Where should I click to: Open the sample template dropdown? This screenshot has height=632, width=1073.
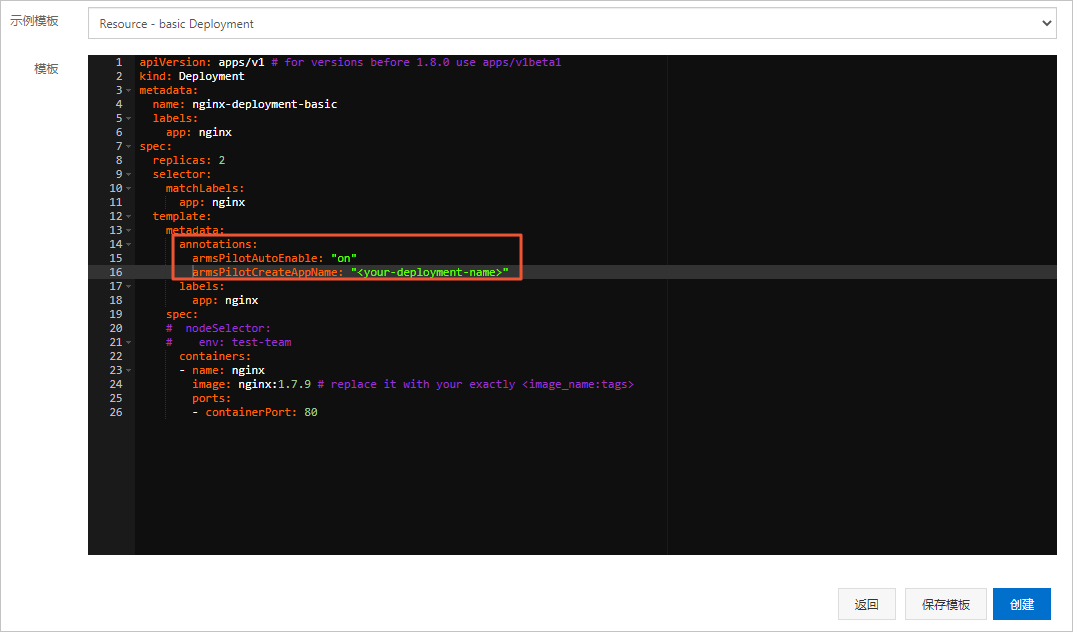coord(571,23)
